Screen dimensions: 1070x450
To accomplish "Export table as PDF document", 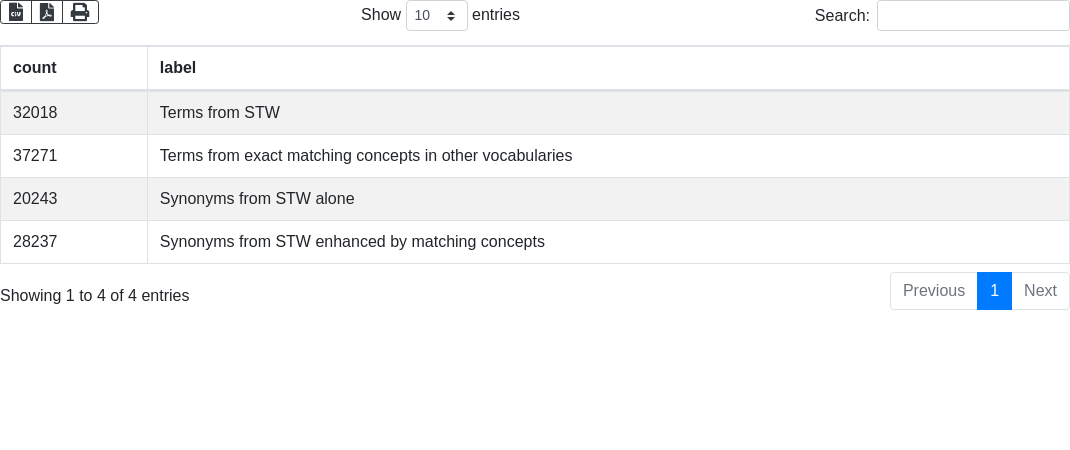I will pos(47,12).
